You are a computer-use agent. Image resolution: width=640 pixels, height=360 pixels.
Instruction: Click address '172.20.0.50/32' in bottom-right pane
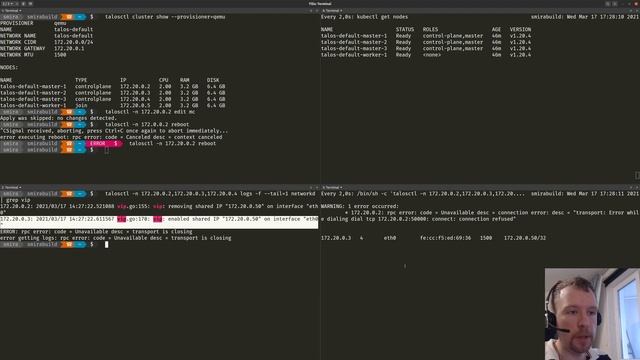coord(524,238)
